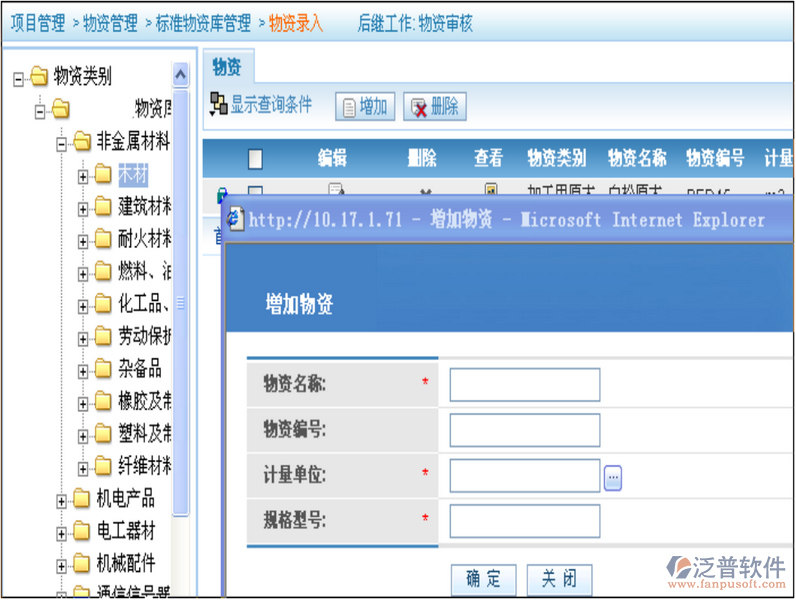Viewport: 796px width, 600px height.
Task: Click the 物资名称 input field
Action: tap(524, 384)
